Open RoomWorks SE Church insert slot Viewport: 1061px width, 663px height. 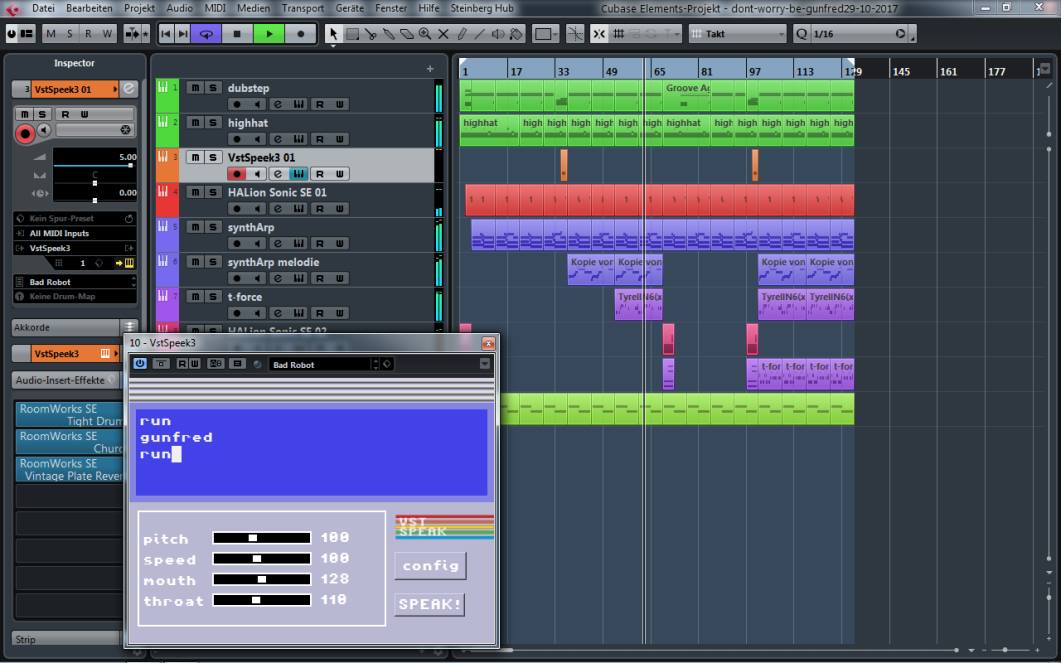pos(70,442)
